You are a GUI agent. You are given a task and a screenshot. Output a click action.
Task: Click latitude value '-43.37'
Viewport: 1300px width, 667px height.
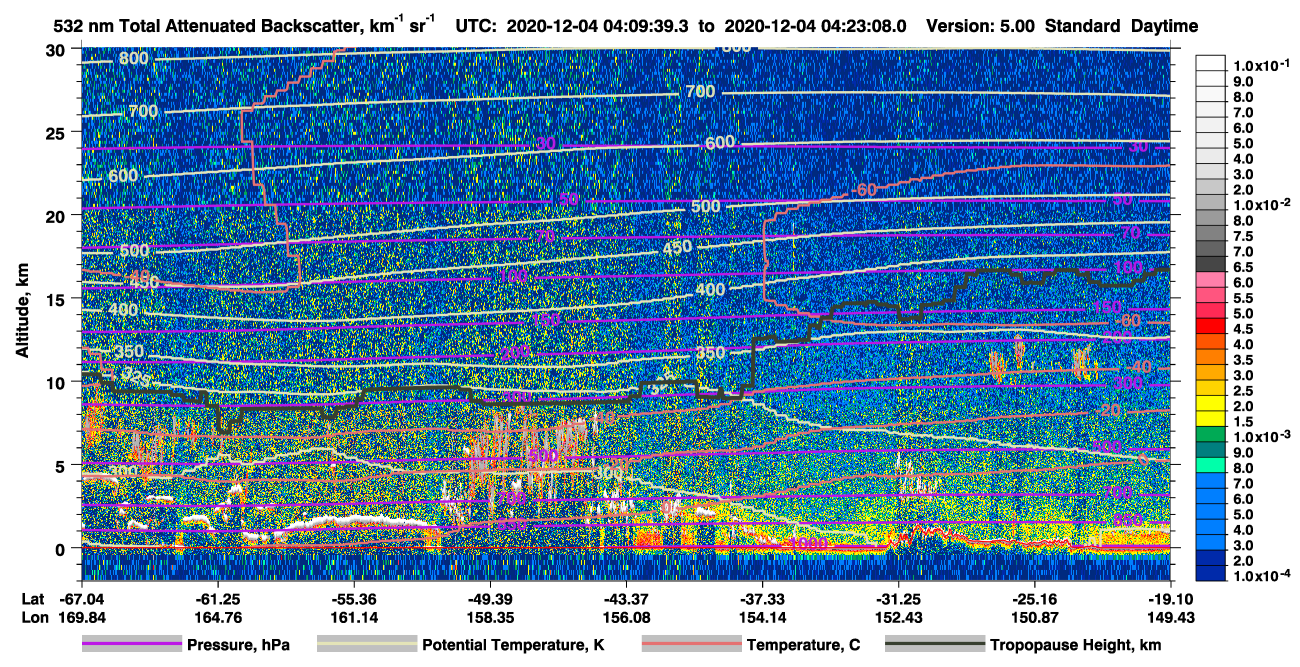(626, 598)
